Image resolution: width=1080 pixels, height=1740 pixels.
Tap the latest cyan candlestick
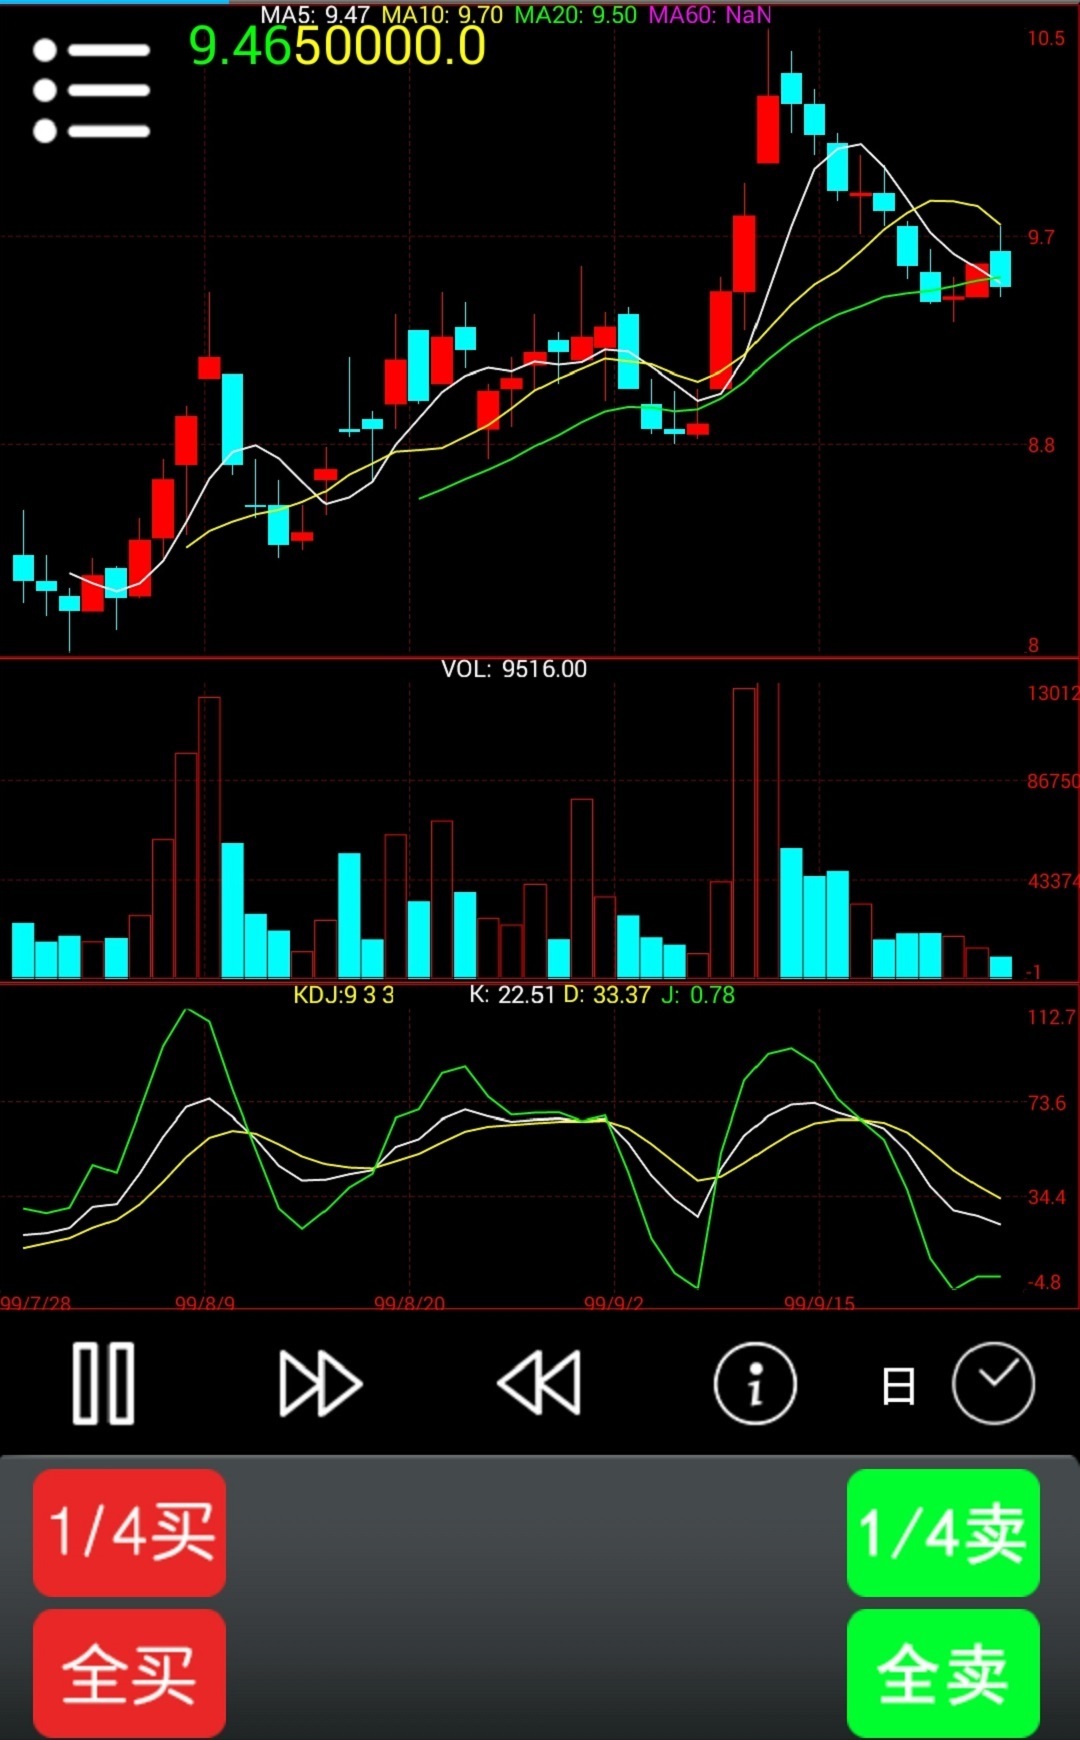tap(1000, 268)
